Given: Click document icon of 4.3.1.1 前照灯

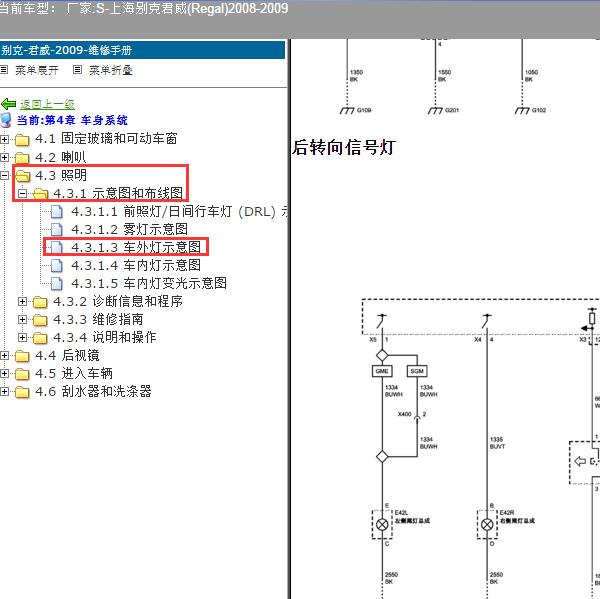Looking at the screenshot, I should [57, 211].
